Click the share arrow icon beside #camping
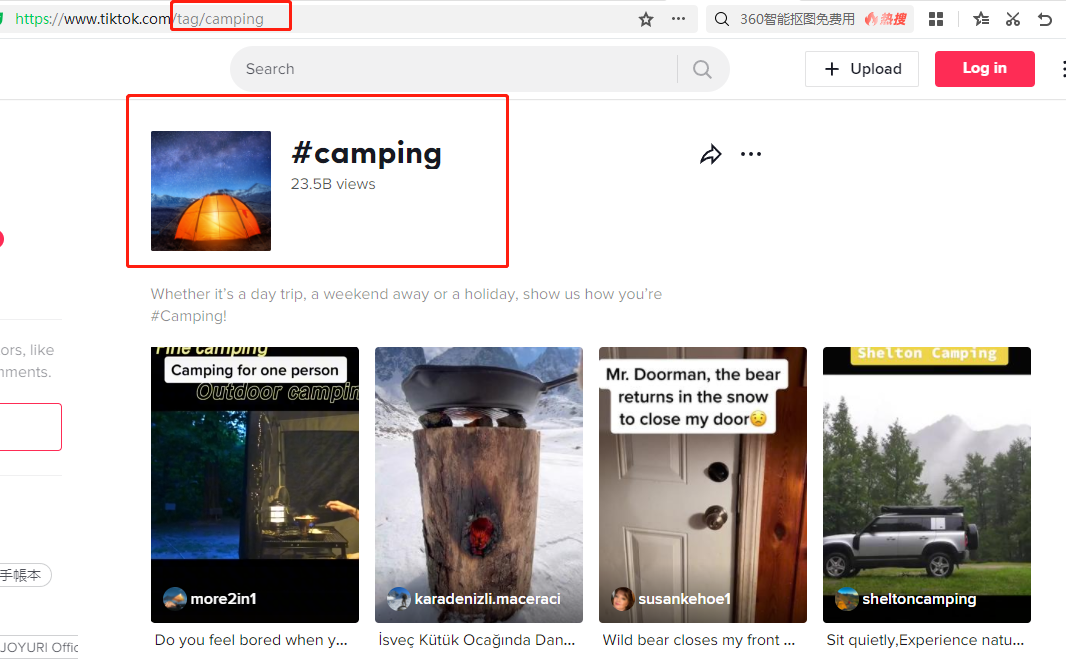This screenshot has height=666, width=1066. pos(710,154)
